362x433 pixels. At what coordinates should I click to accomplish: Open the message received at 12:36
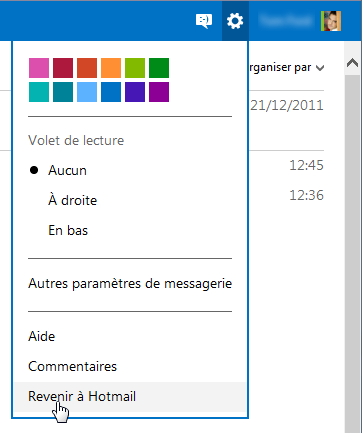(x=306, y=195)
